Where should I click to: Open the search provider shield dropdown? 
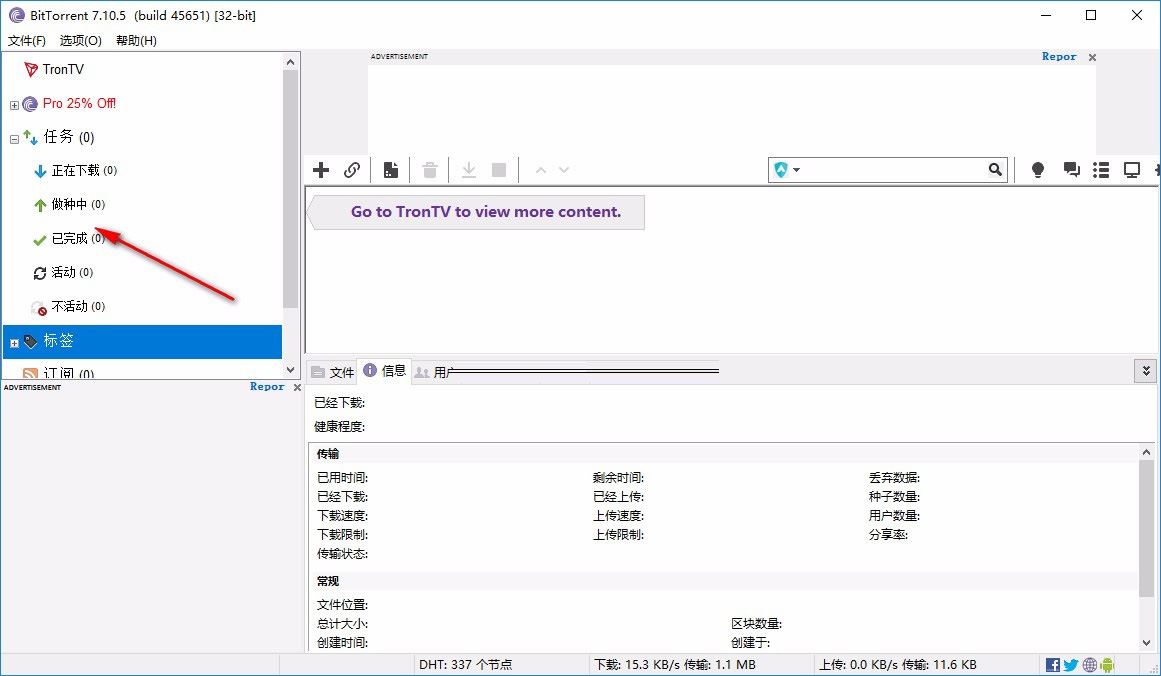[x=786, y=170]
